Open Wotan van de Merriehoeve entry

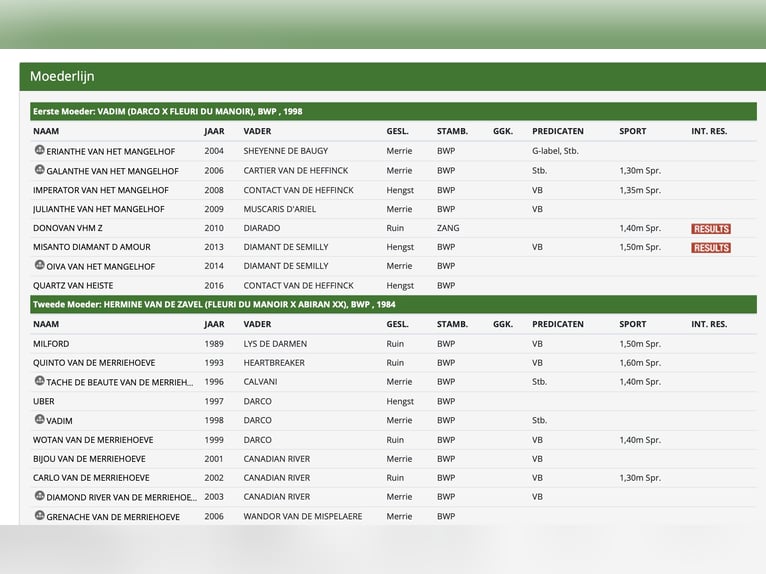click(93, 440)
